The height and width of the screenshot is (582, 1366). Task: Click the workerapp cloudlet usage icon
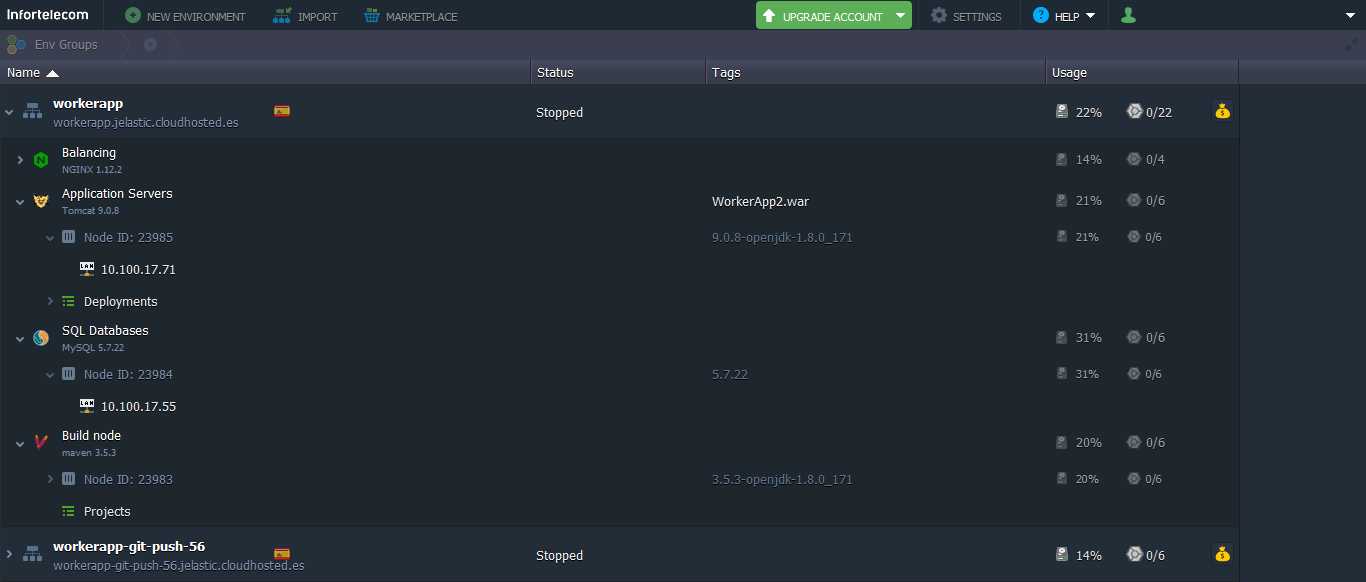(x=1134, y=112)
